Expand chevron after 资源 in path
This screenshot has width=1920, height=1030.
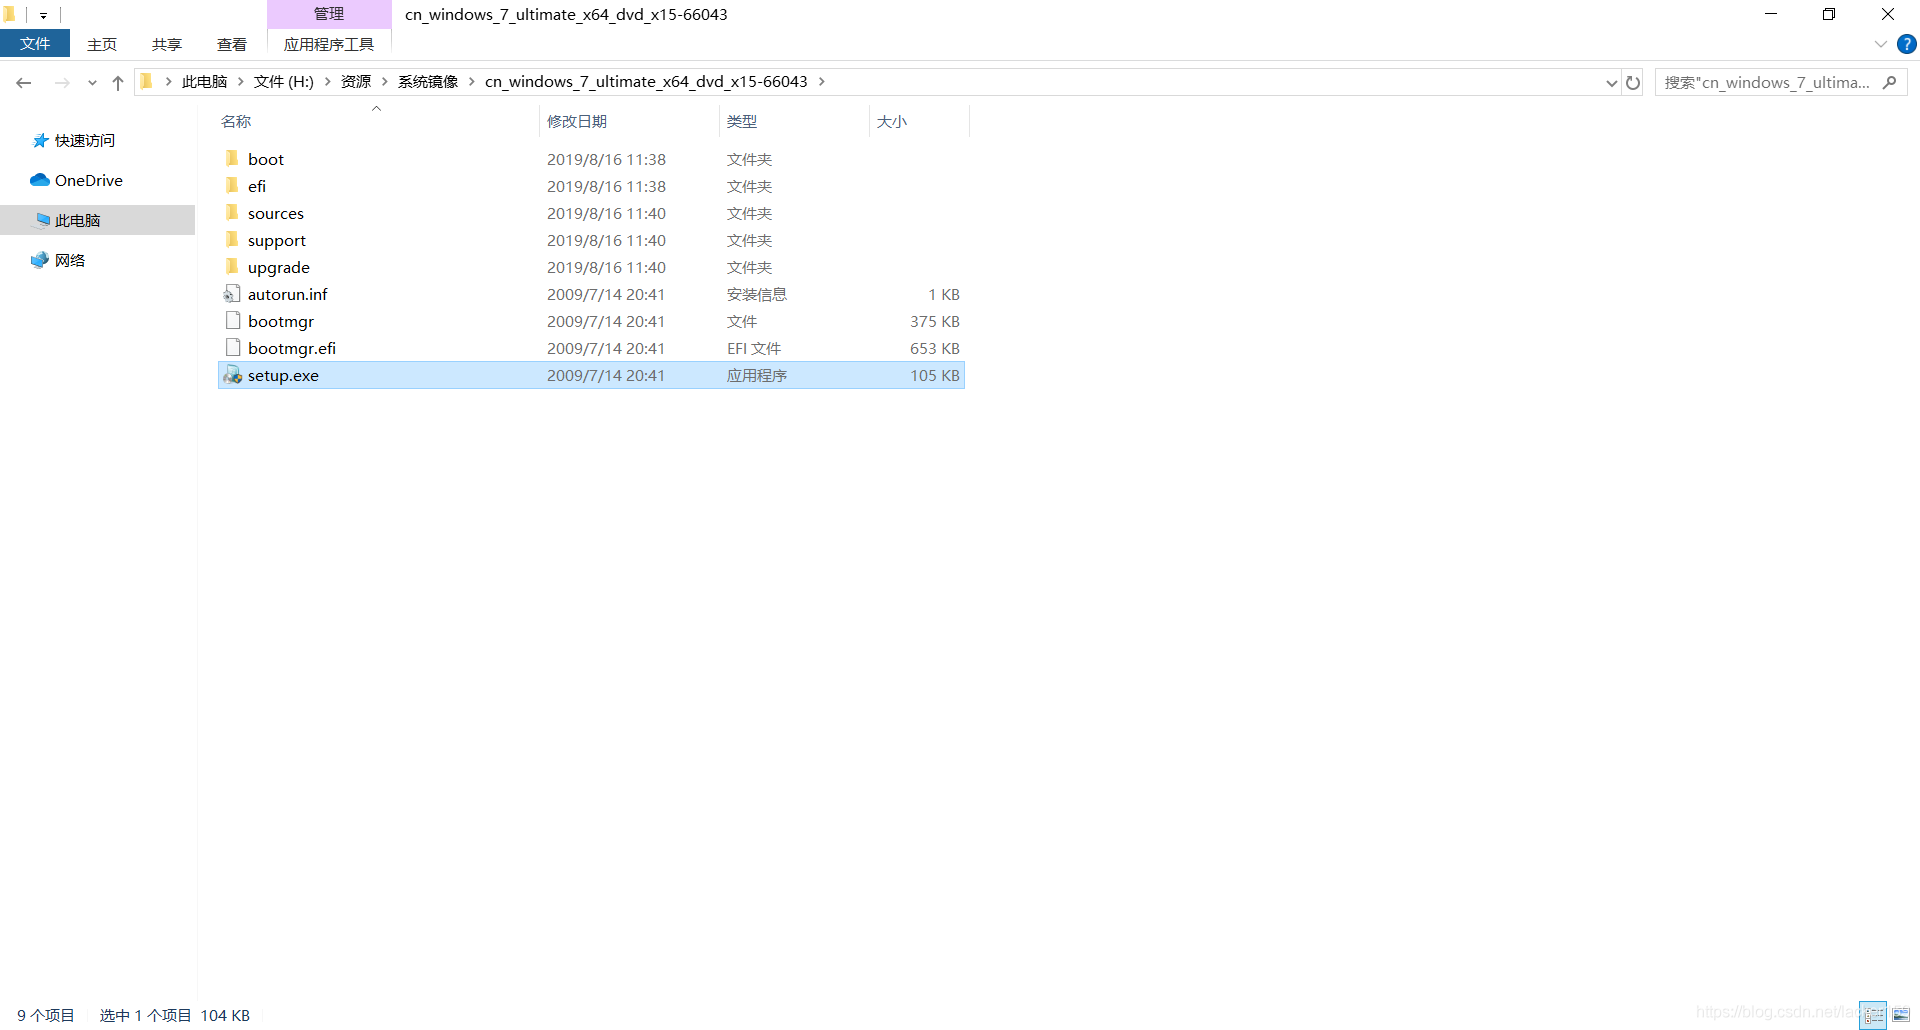point(385,82)
